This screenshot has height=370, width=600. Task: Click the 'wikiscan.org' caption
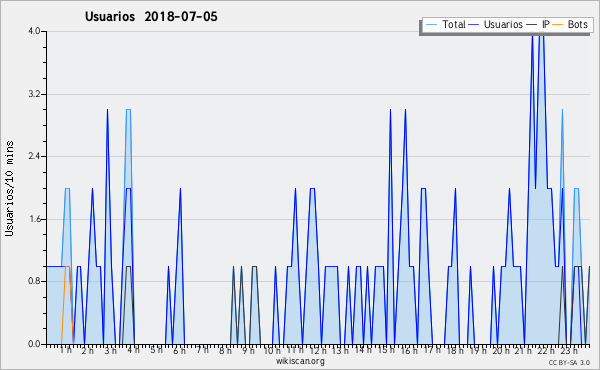pos(300,361)
